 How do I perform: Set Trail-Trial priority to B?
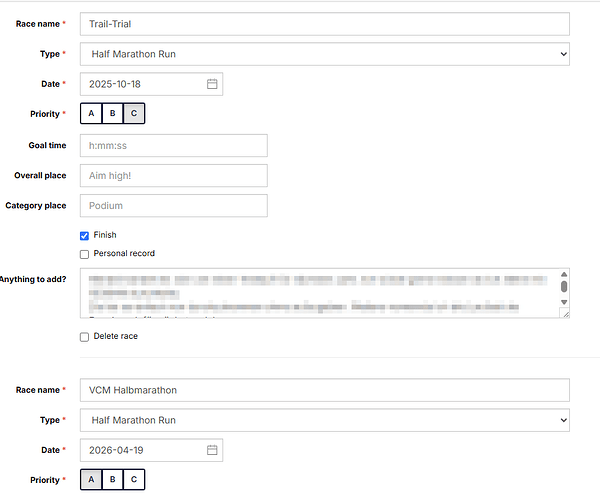(x=112, y=114)
